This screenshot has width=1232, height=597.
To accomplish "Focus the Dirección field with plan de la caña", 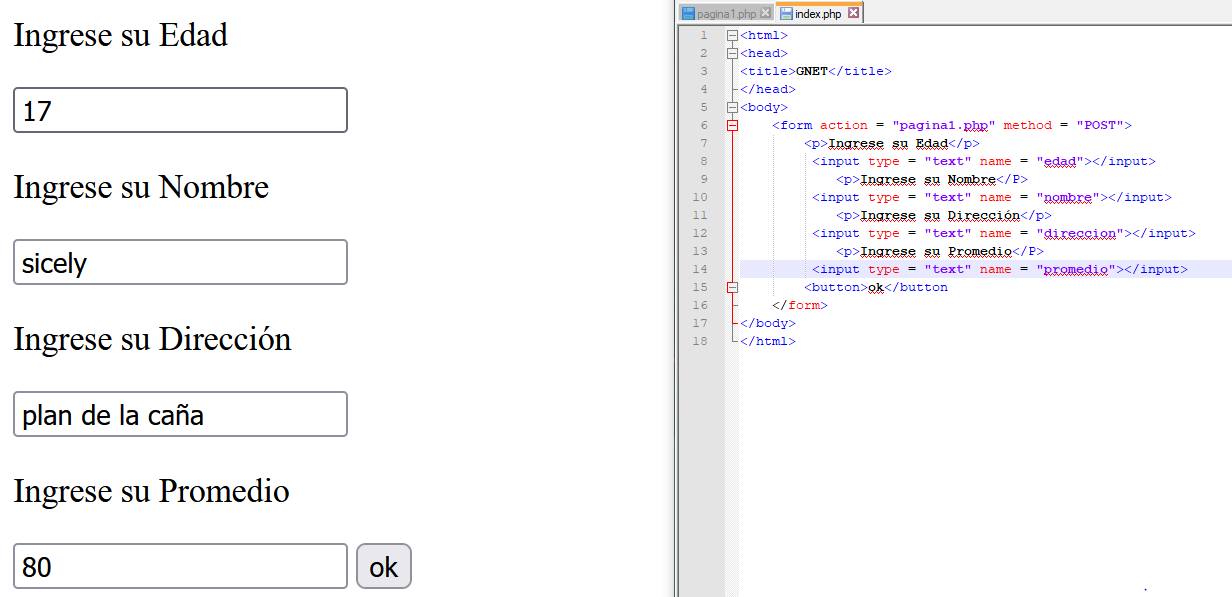I will pyautogui.click(x=180, y=414).
